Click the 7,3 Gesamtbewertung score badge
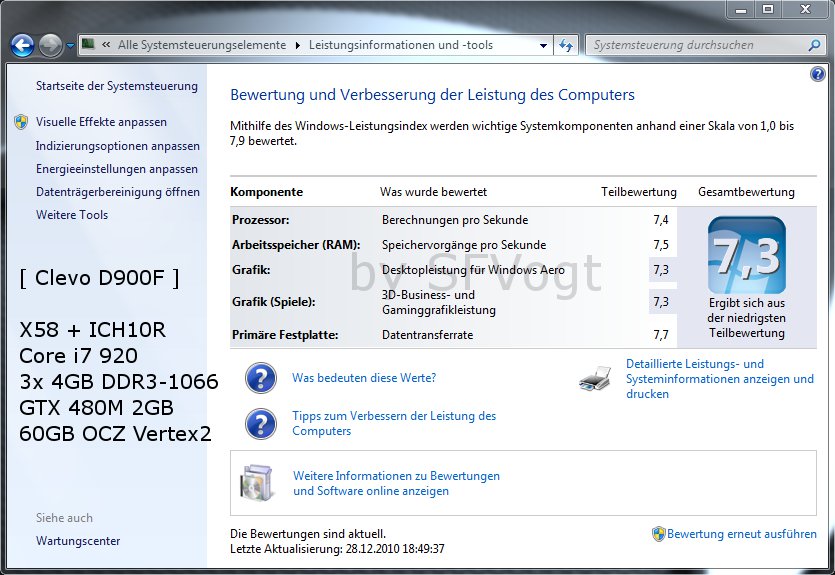 tap(747, 255)
